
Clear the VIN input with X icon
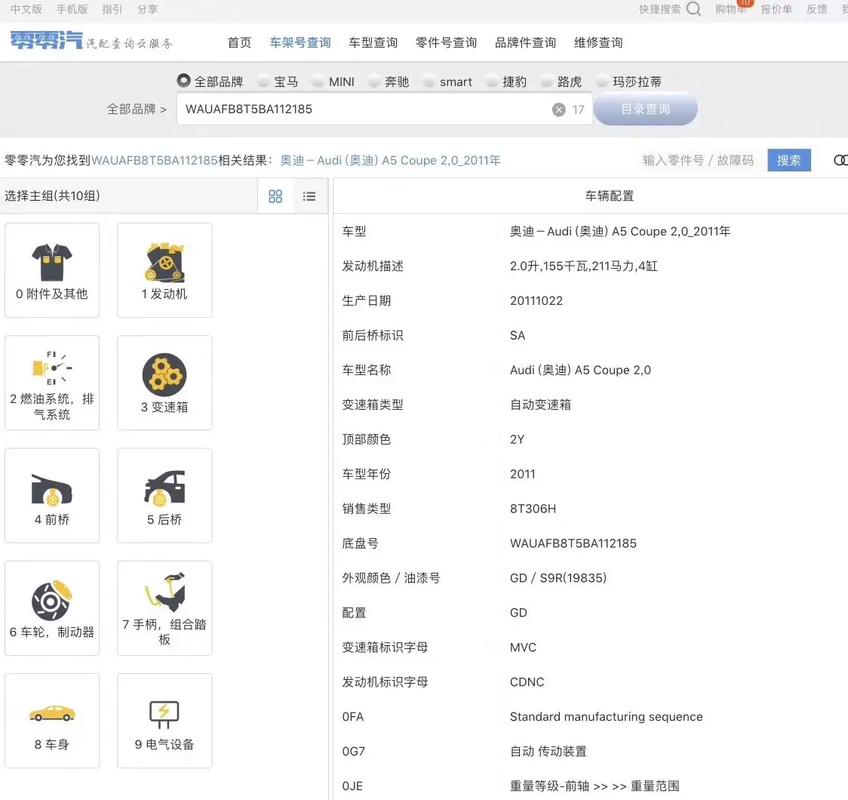coord(559,110)
